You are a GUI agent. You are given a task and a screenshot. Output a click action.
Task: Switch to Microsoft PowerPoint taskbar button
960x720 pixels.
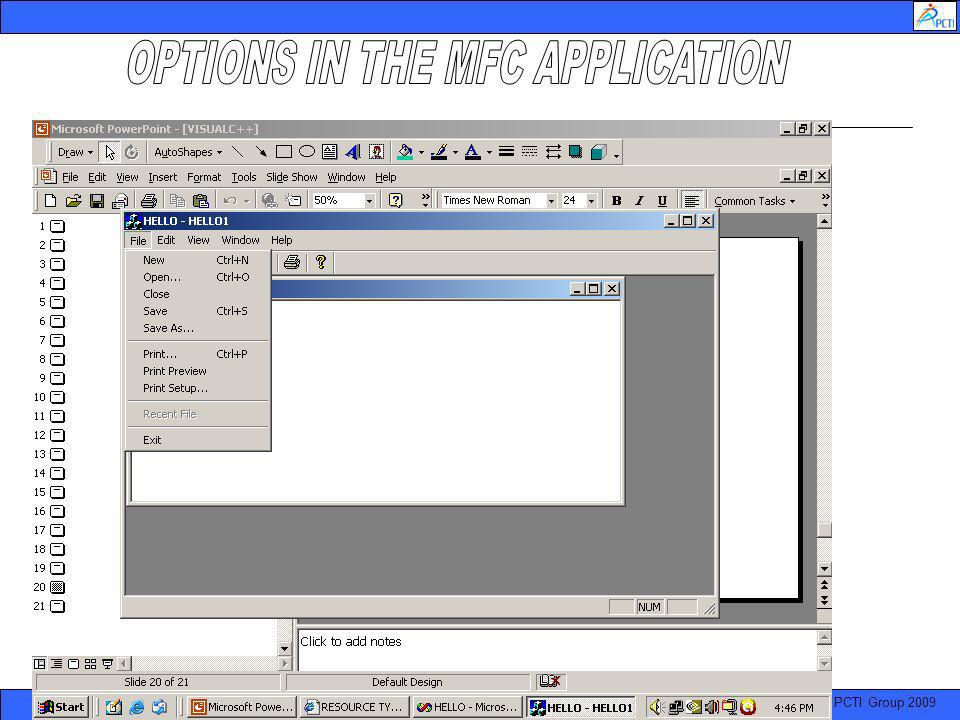(x=241, y=707)
